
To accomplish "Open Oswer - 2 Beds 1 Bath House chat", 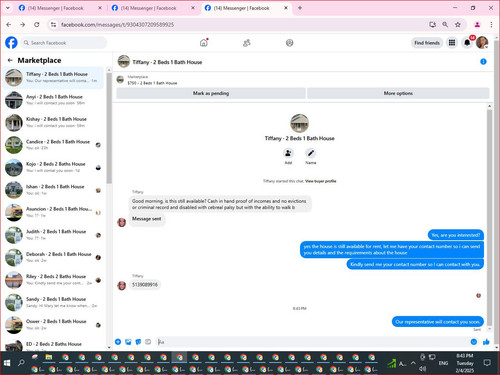I will click(53, 325).
